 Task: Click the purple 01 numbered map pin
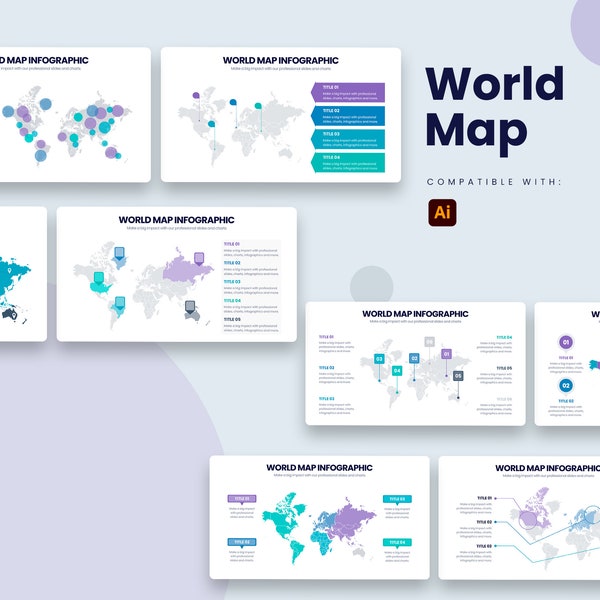click(x=446, y=354)
